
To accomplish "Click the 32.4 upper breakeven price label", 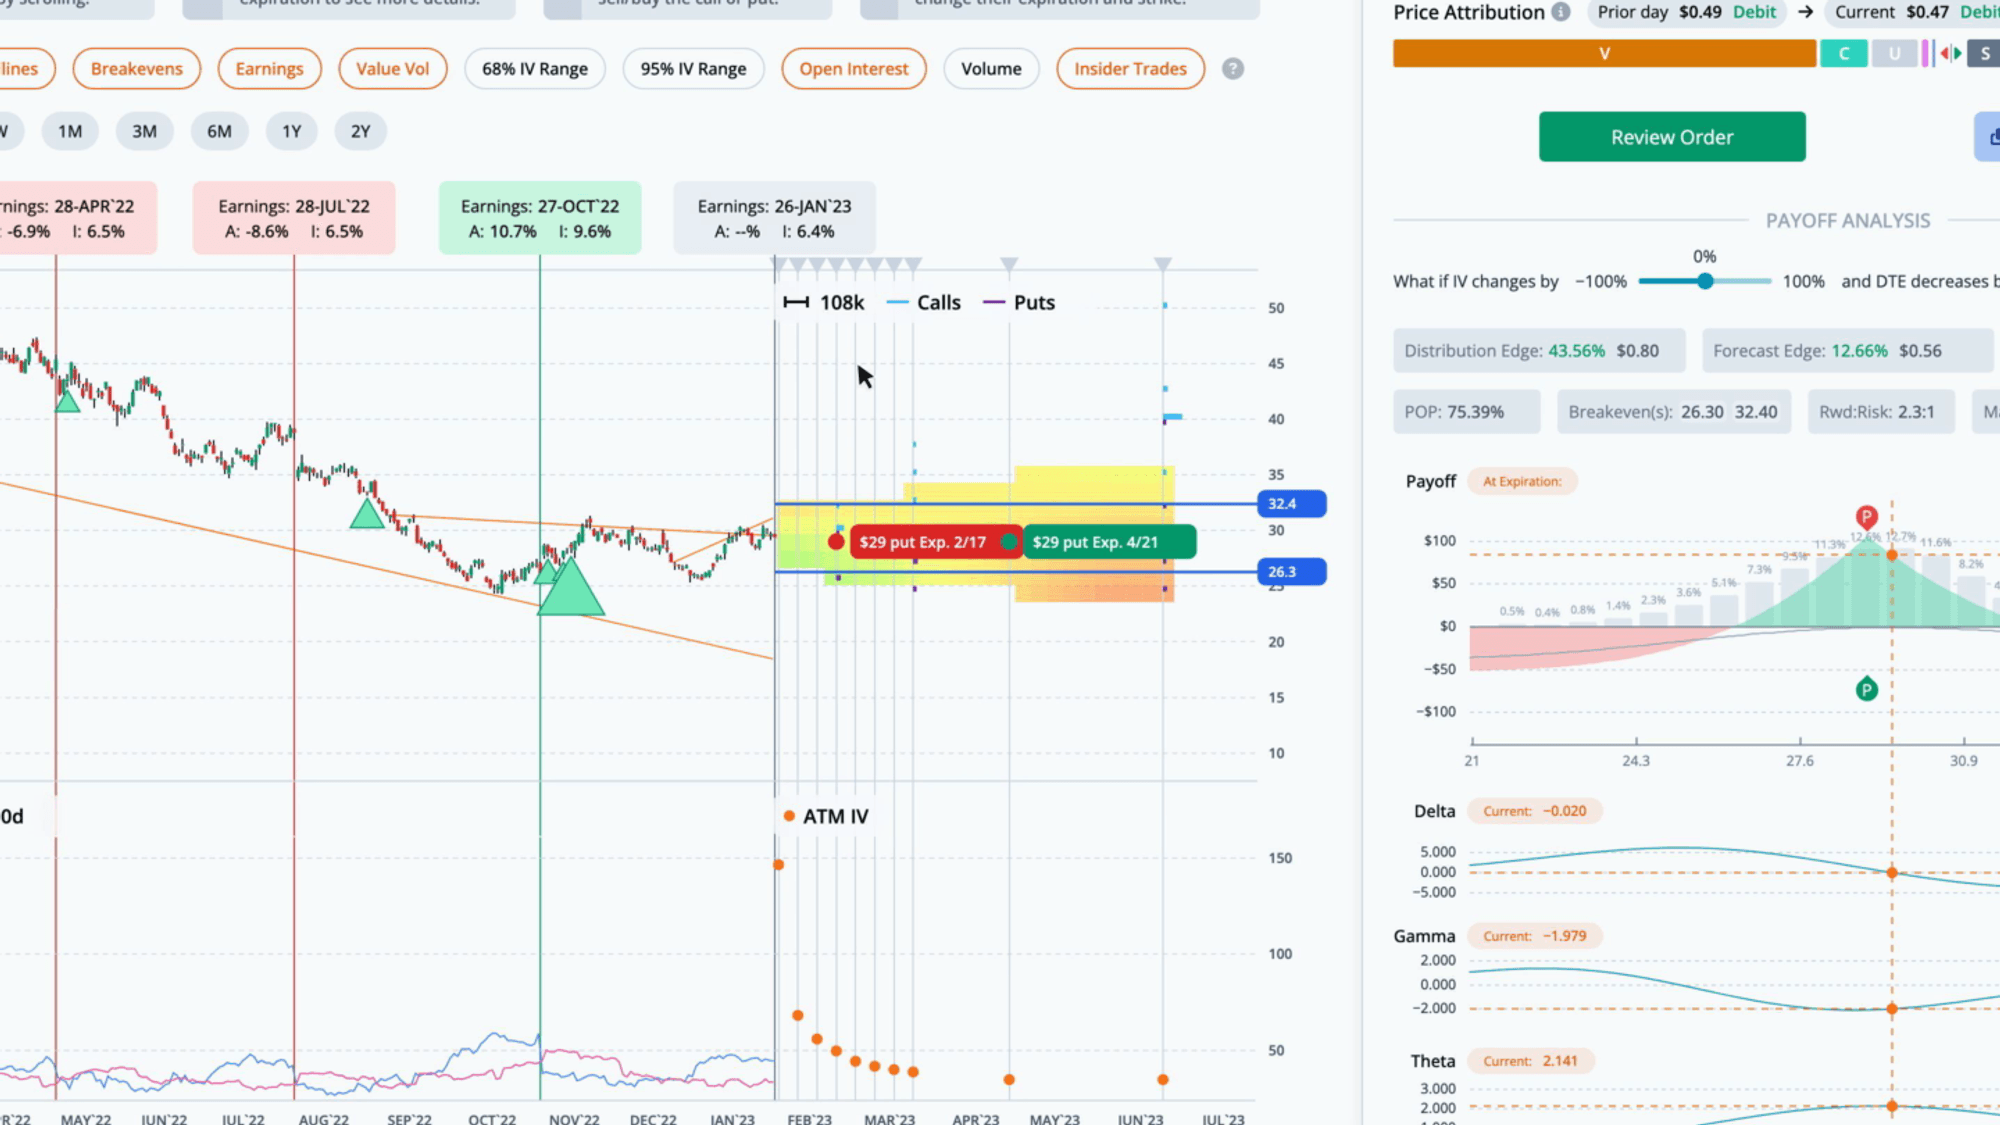I will click(x=1292, y=504).
